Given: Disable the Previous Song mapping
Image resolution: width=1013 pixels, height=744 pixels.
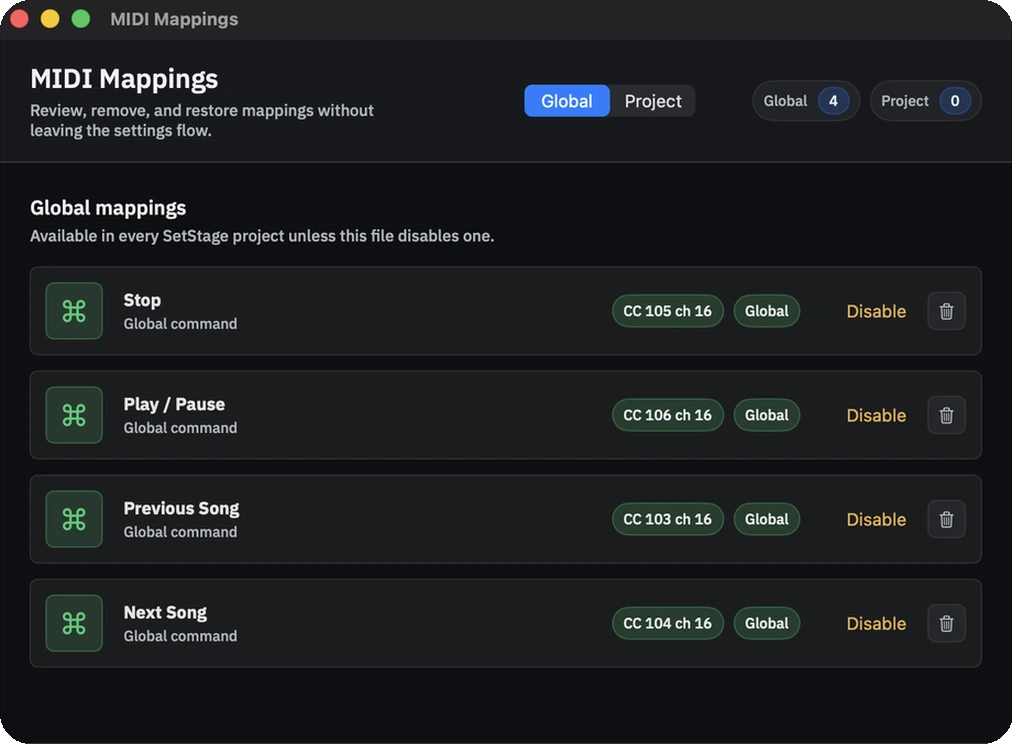Looking at the screenshot, I should click(x=876, y=519).
